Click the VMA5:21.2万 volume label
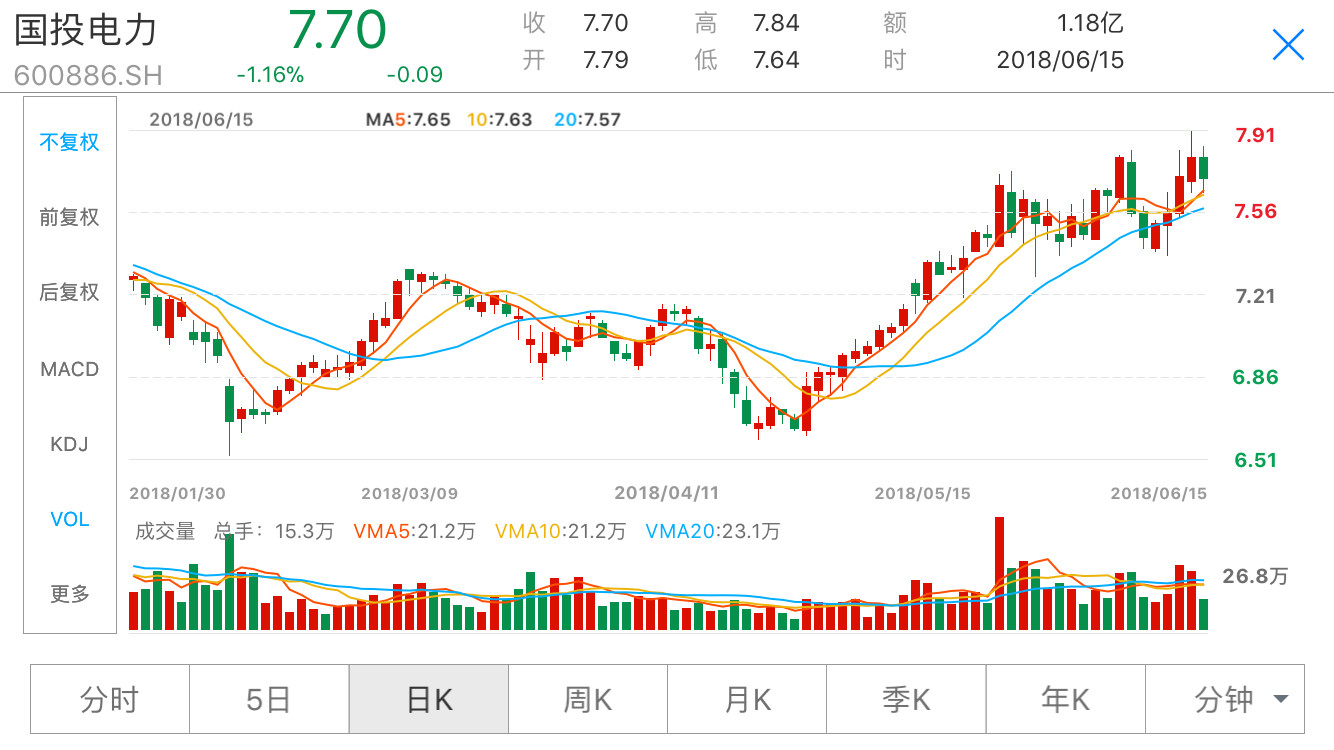This screenshot has height=750, width=1334. 415,532
